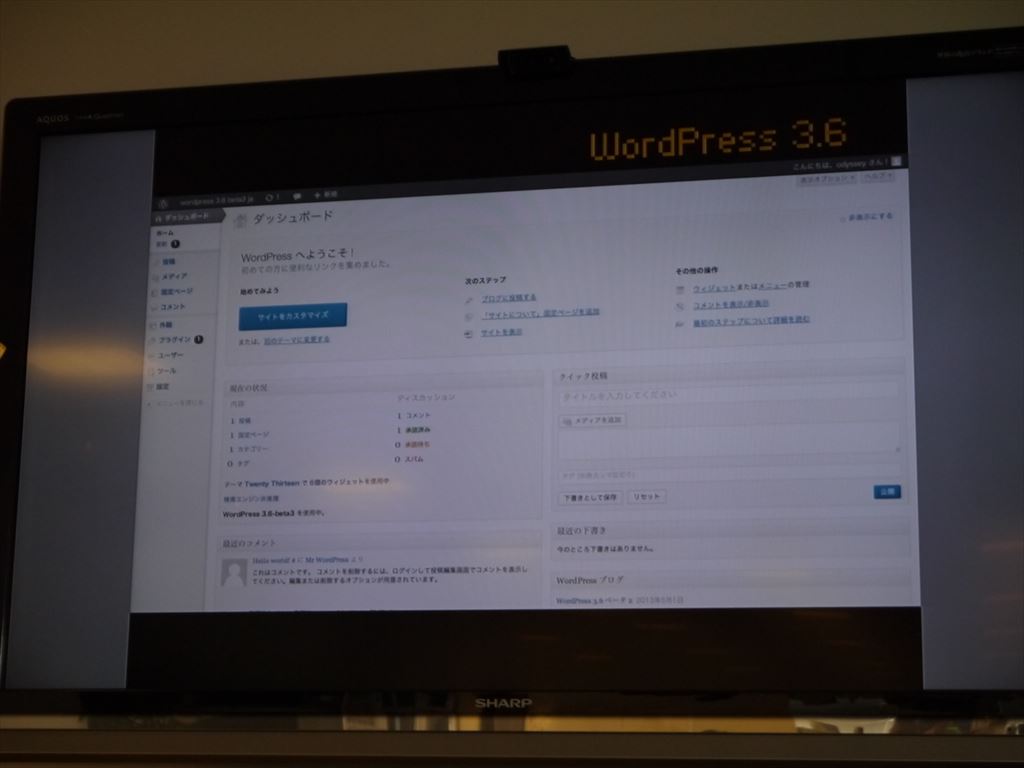Click the サイトを表示 link

[502, 332]
